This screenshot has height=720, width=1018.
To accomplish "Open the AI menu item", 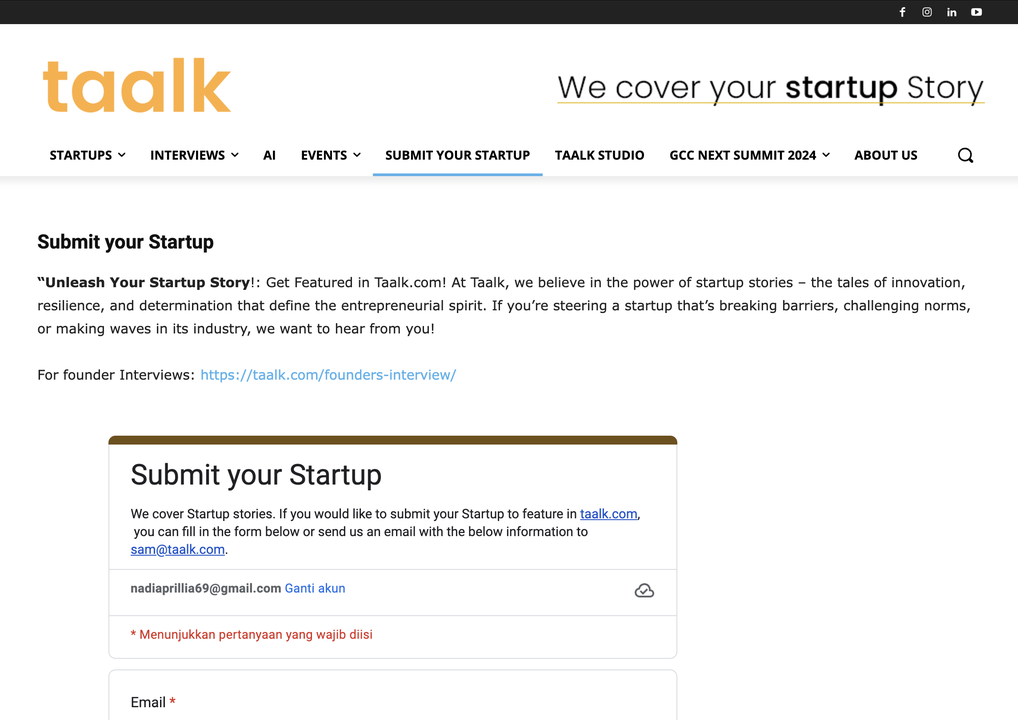I will (269, 155).
